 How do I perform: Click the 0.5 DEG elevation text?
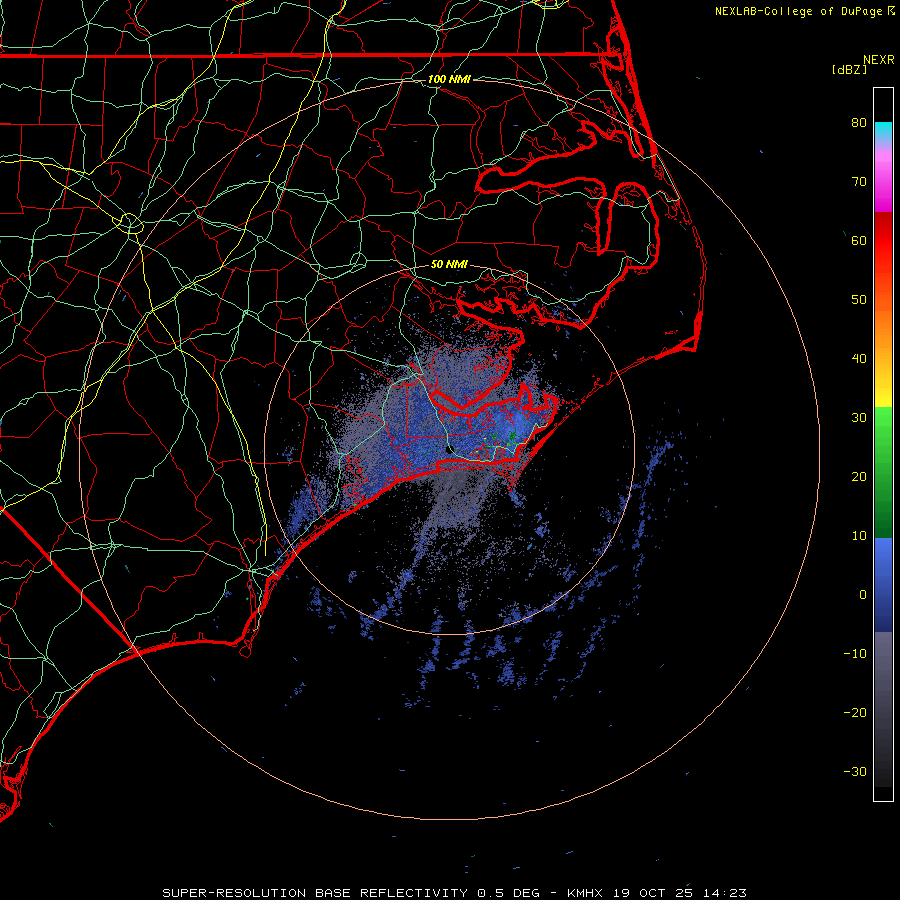point(508,893)
